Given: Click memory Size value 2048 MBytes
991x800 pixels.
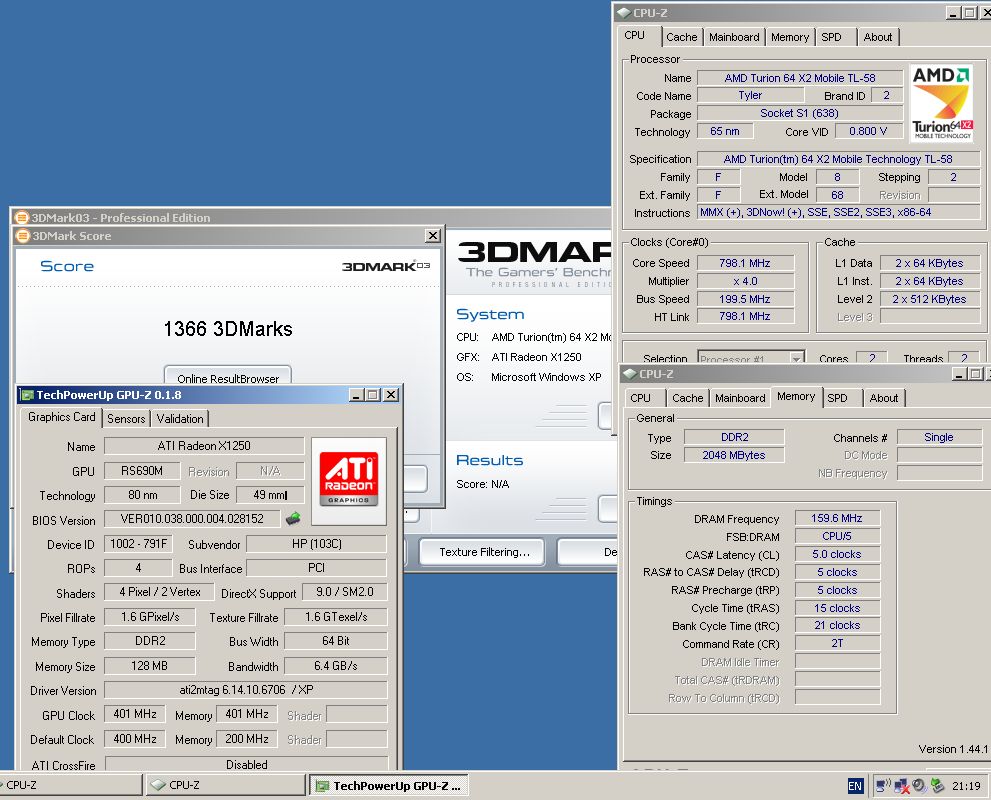Looking at the screenshot, I should 734,455.
